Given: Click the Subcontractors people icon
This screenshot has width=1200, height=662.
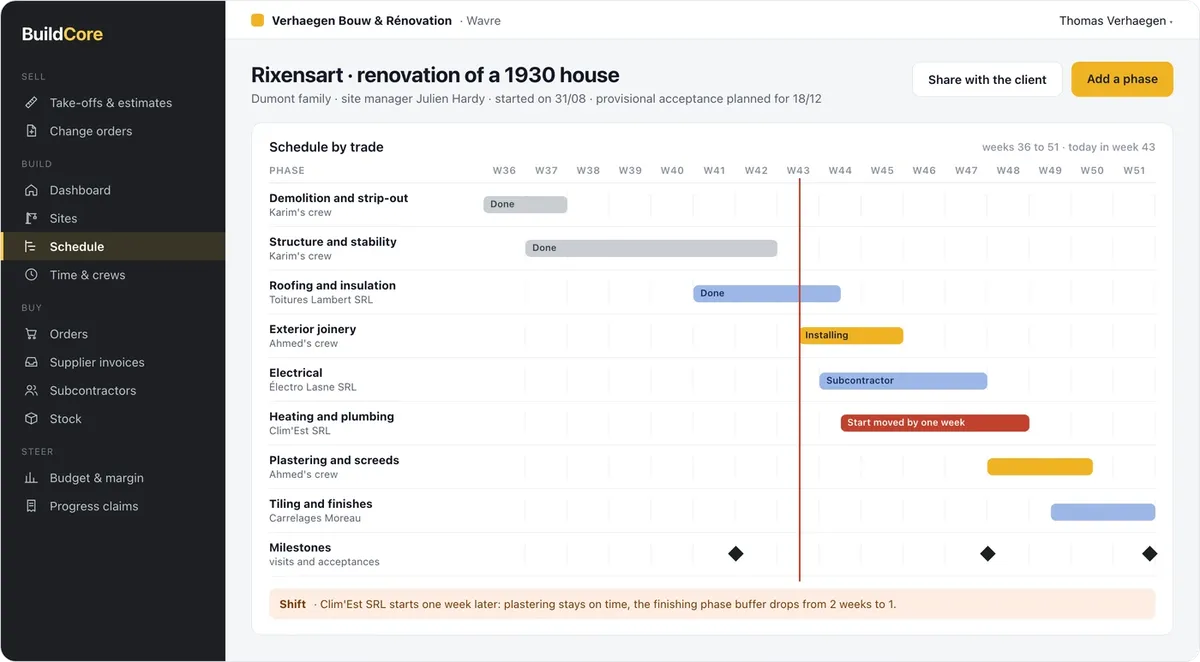Looking at the screenshot, I should 31,391.
